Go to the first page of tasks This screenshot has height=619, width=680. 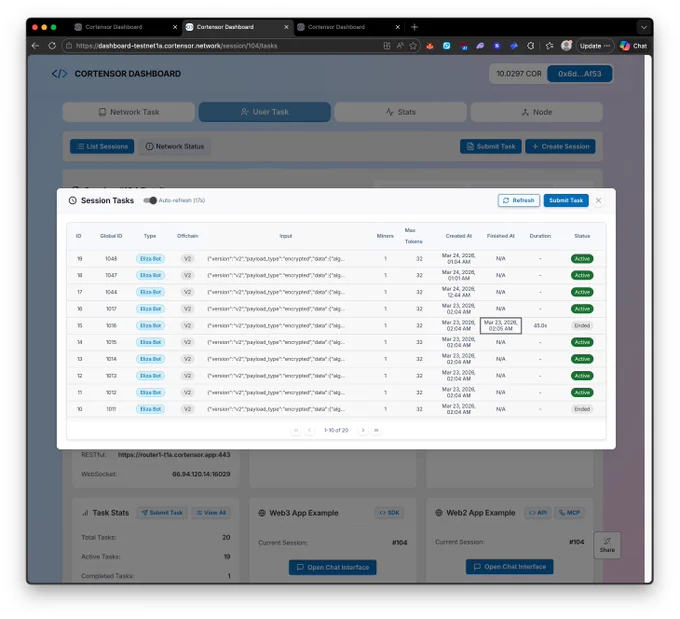[296, 430]
